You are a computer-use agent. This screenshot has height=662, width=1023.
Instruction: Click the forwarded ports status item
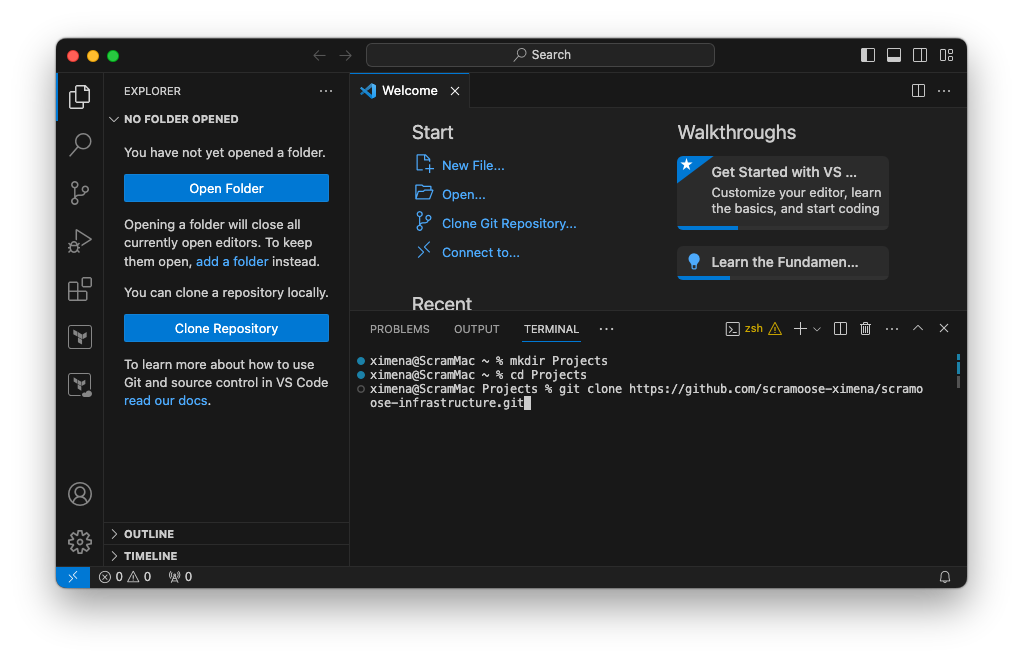tap(181, 577)
